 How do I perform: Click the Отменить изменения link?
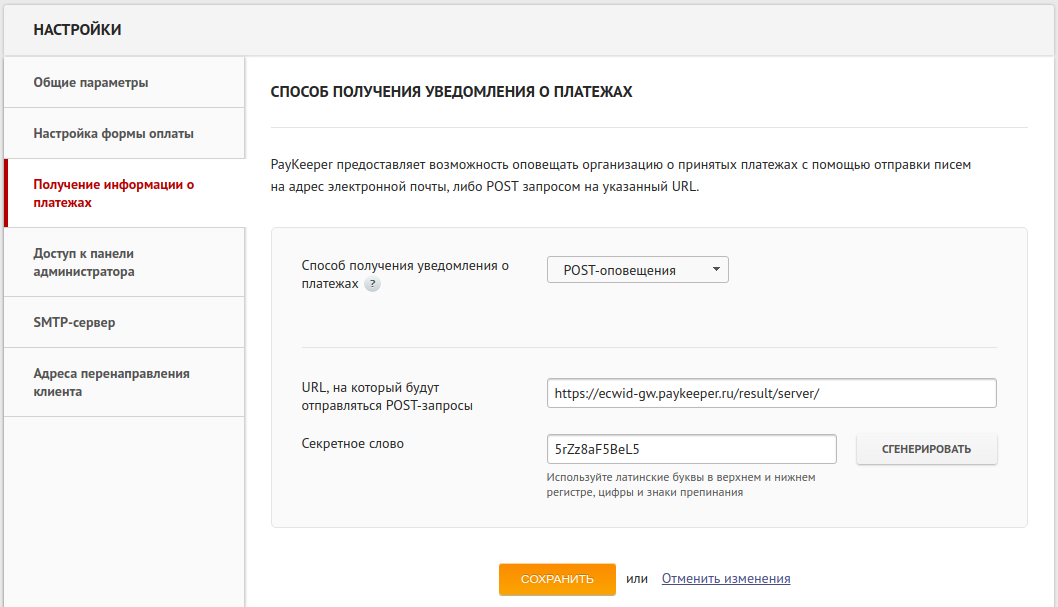pyautogui.click(x=725, y=579)
